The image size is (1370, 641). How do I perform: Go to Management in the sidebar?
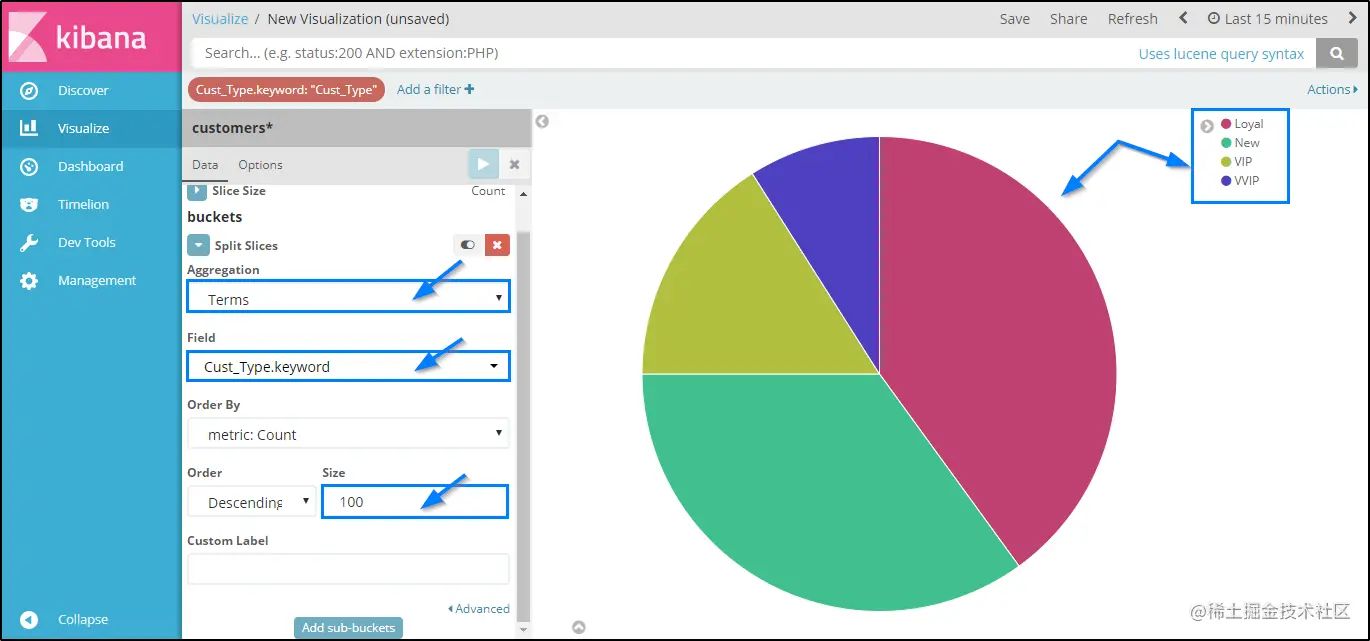97,281
